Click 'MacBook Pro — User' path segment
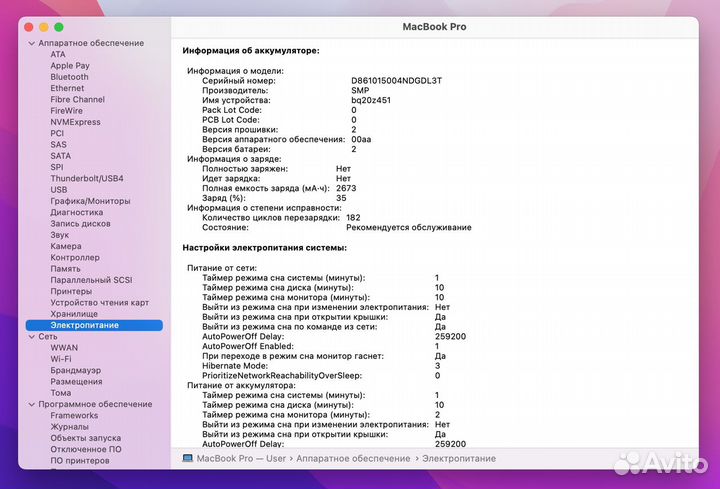The height and width of the screenshot is (489, 720). point(241,459)
